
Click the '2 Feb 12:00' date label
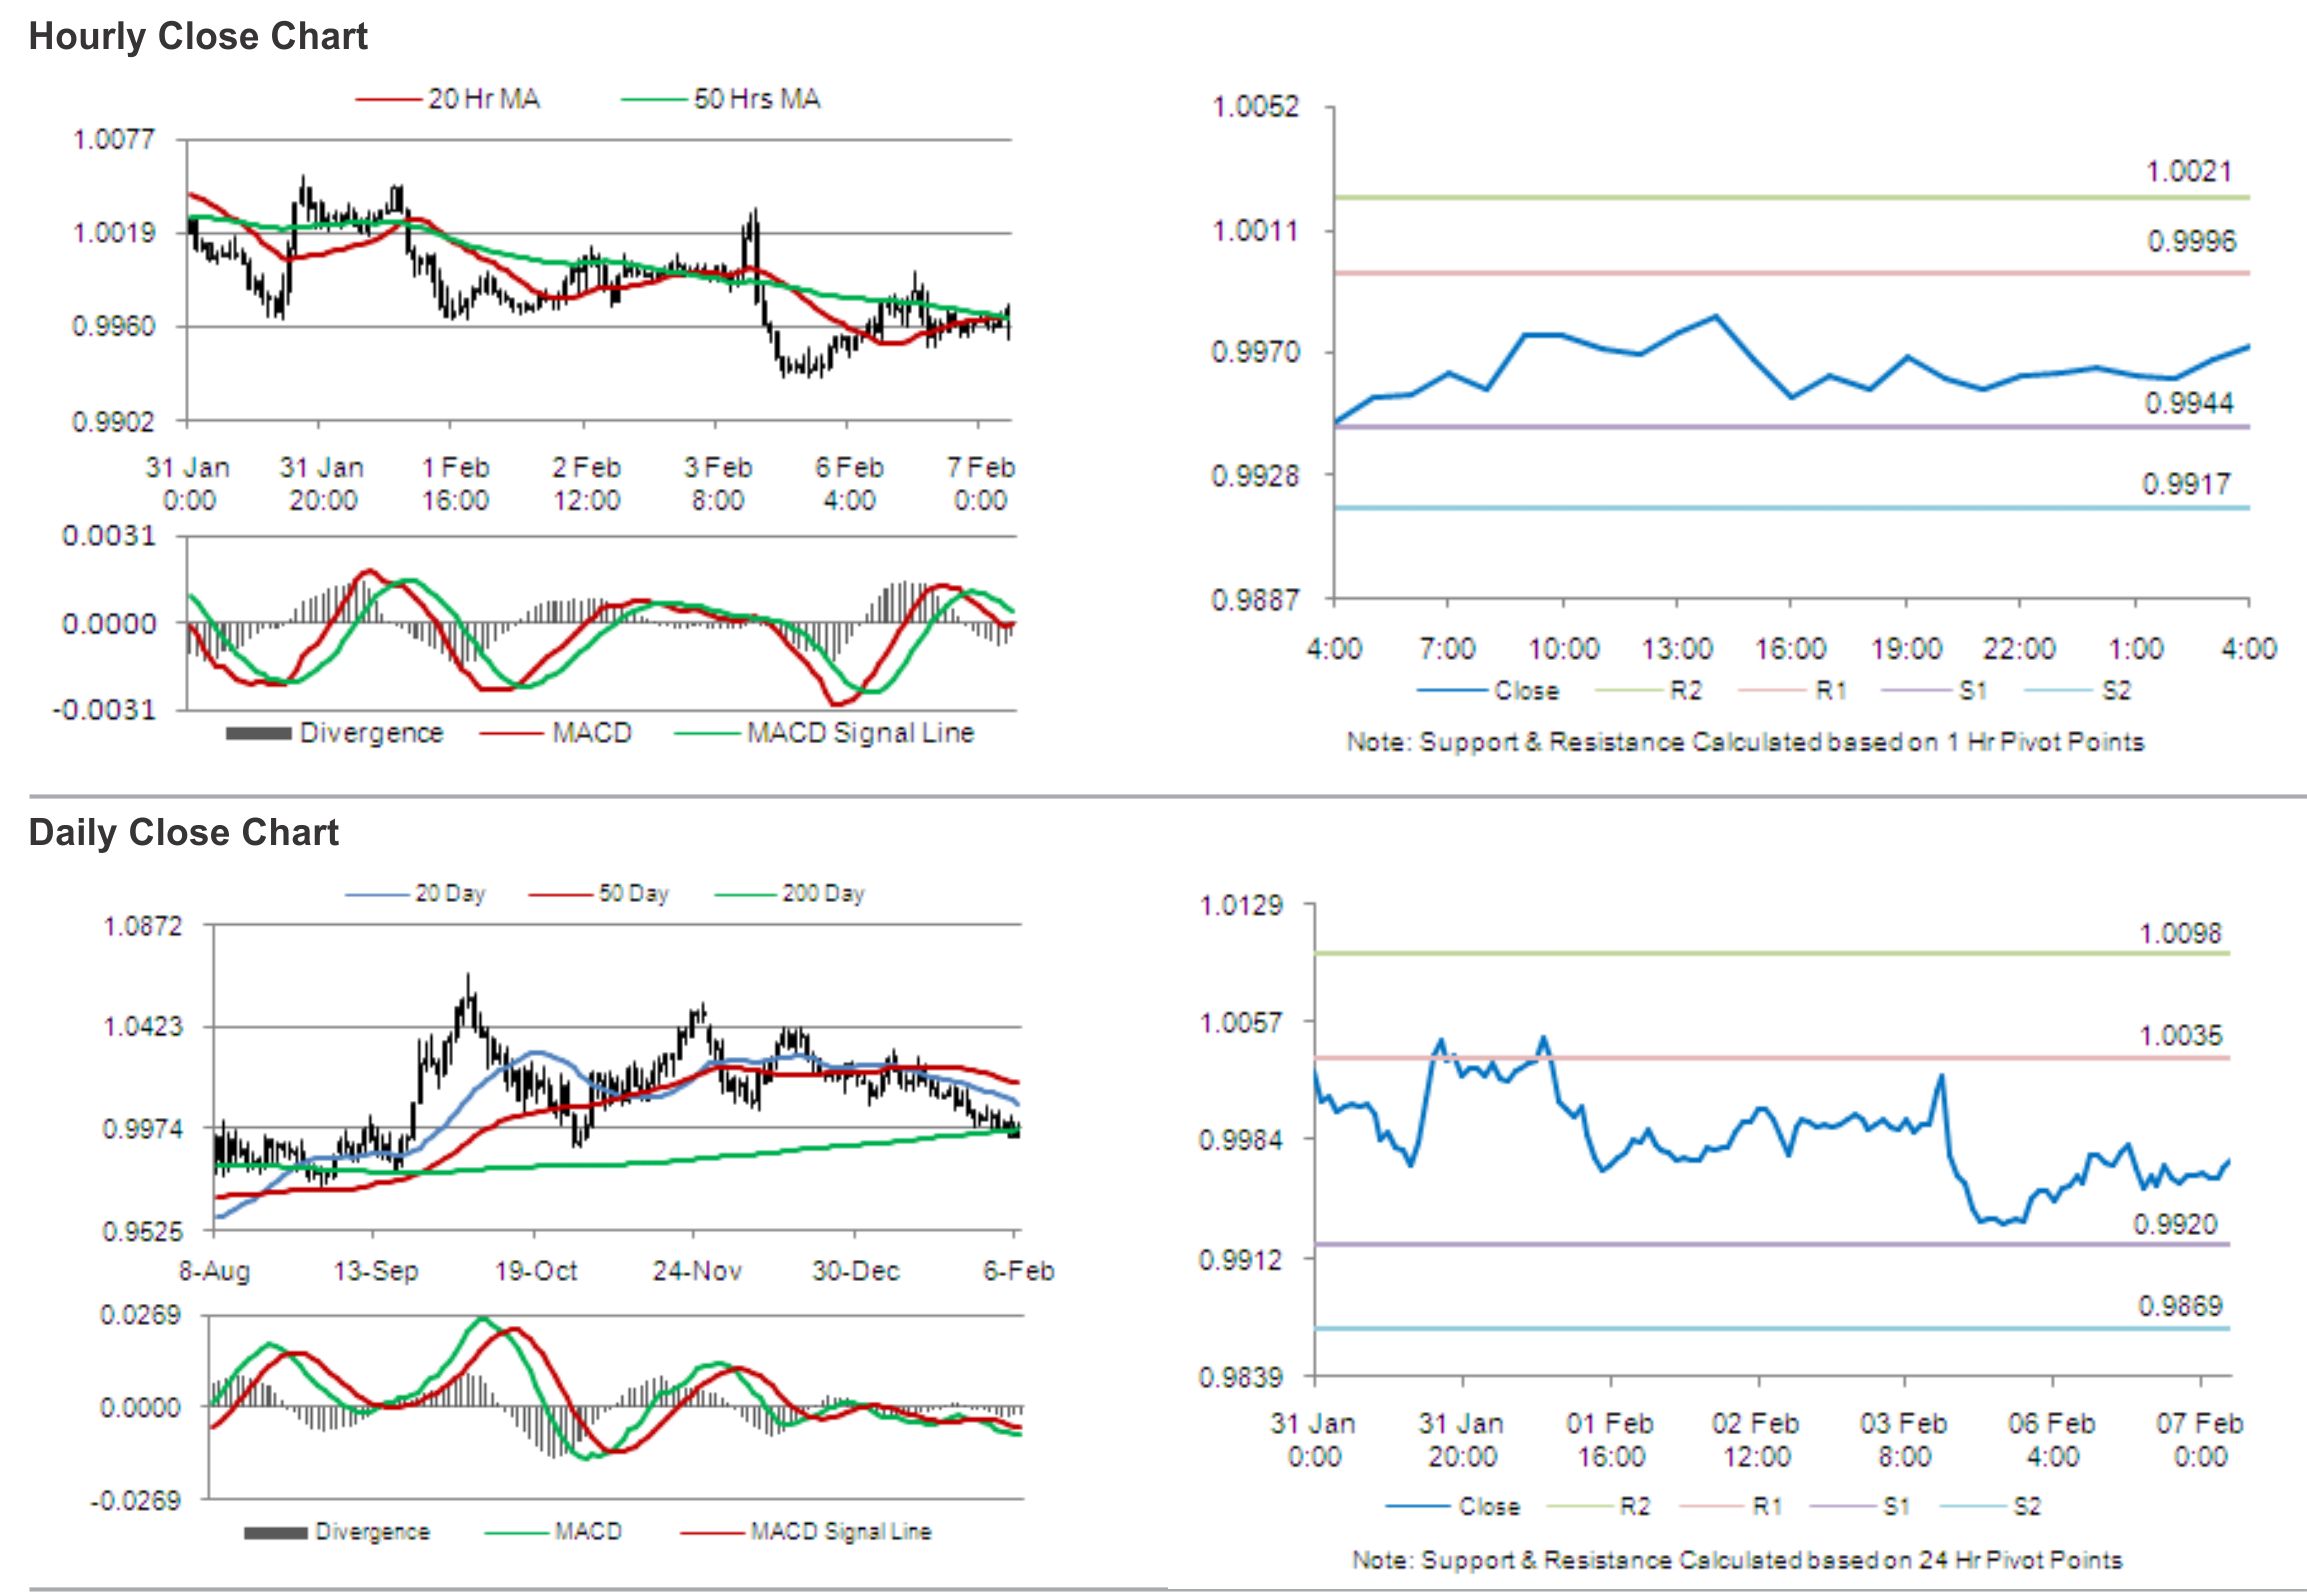coord(586,484)
